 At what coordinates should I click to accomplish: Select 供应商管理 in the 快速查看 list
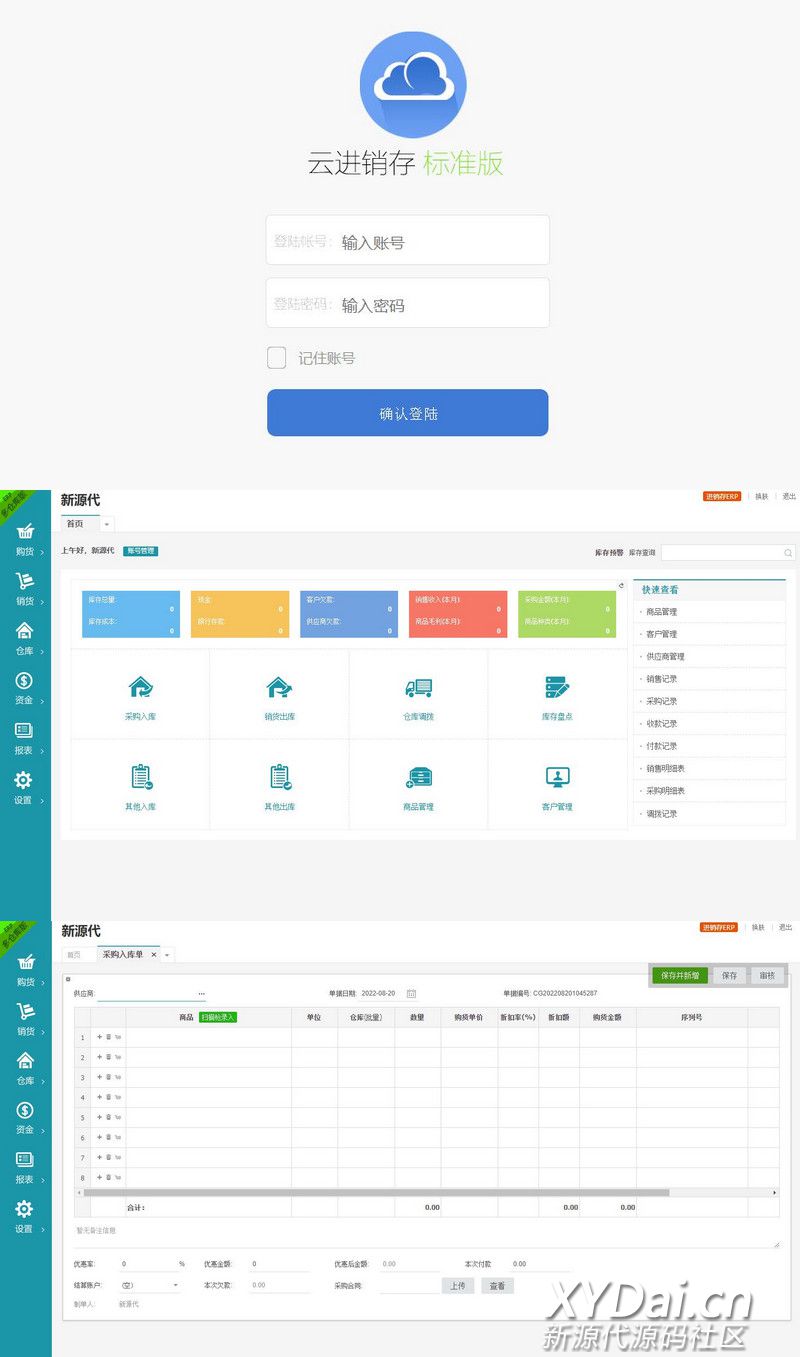[x=665, y=657]
